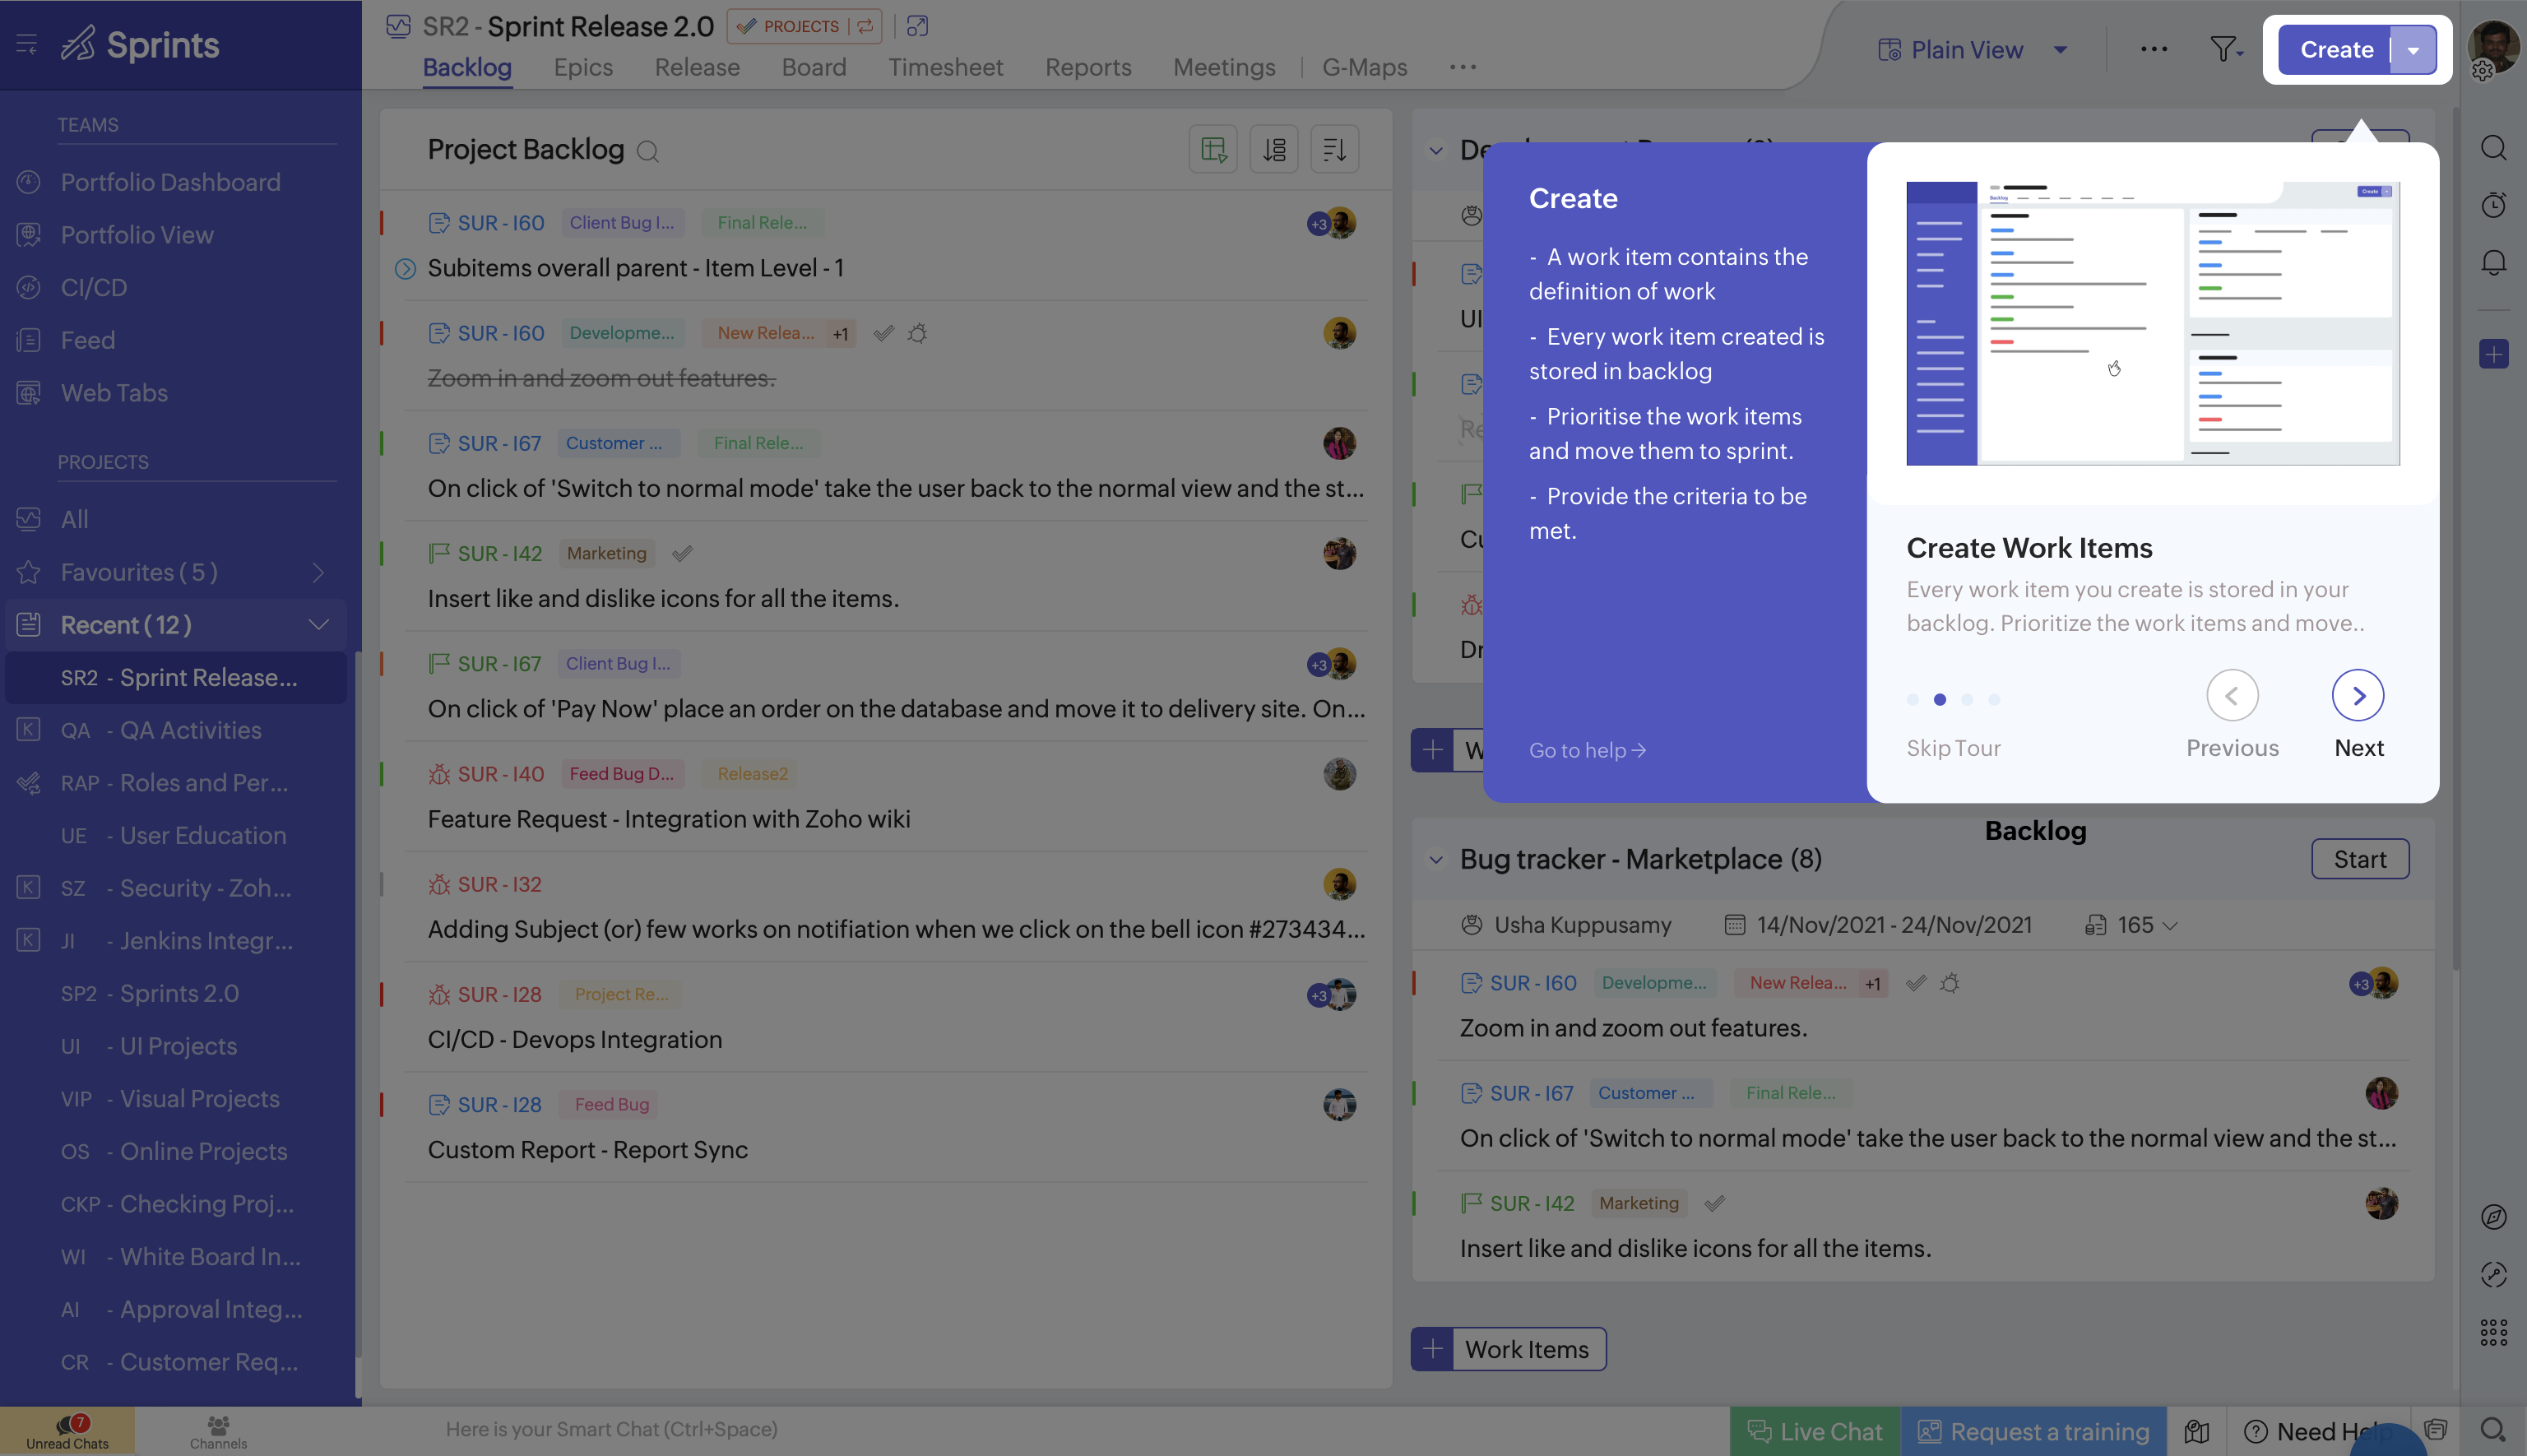This screenshot has height=1456, width=2527.
Task: Click Next in the Create Work Items tour
Action: [x=2358, y=695]
